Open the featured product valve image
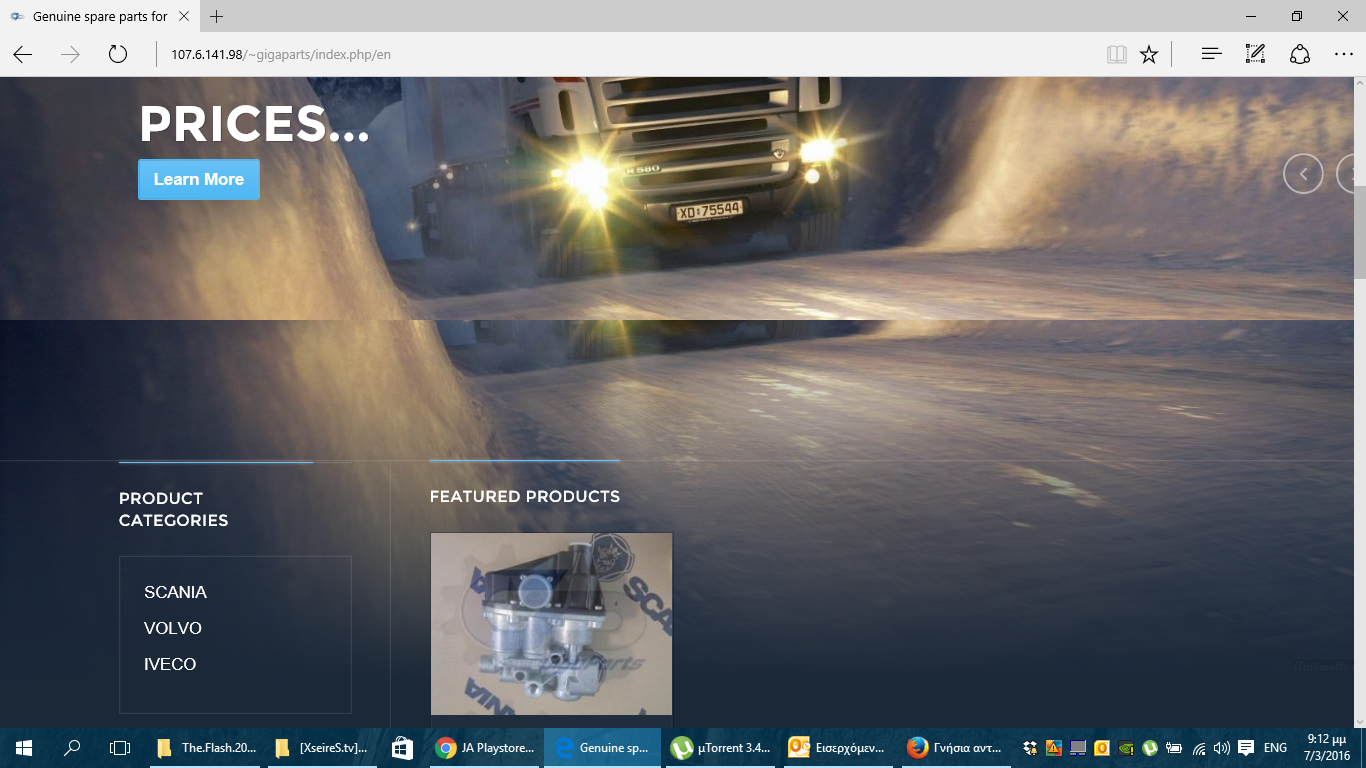 551,624
